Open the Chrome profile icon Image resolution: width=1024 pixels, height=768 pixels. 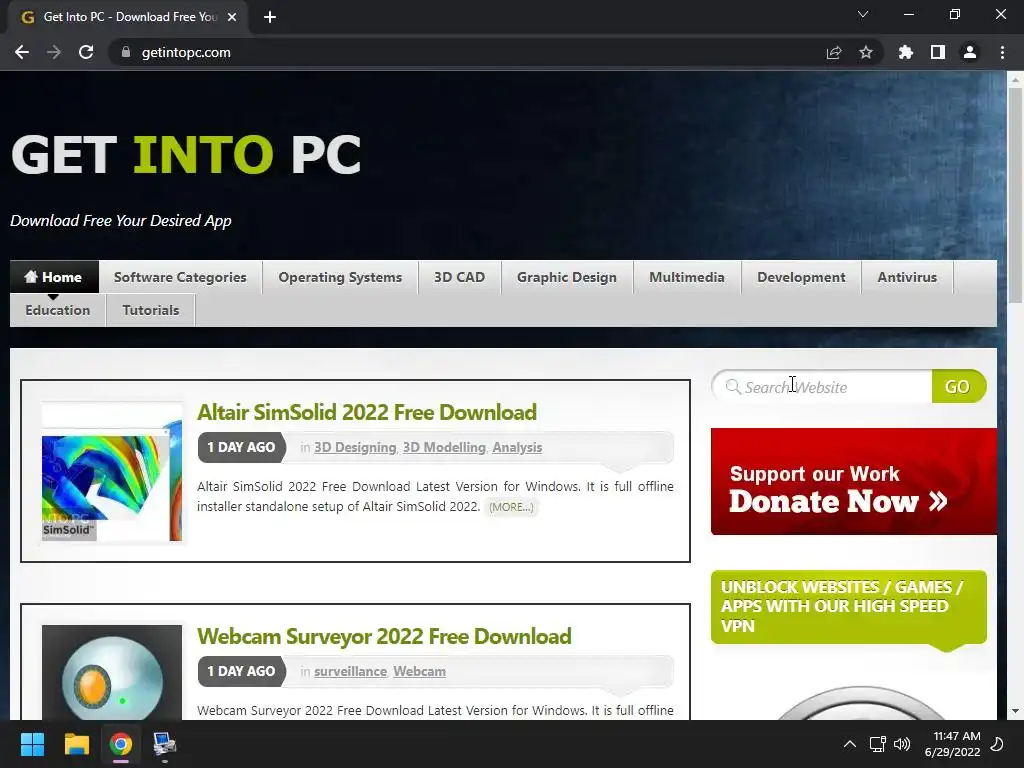coord(970,52)
